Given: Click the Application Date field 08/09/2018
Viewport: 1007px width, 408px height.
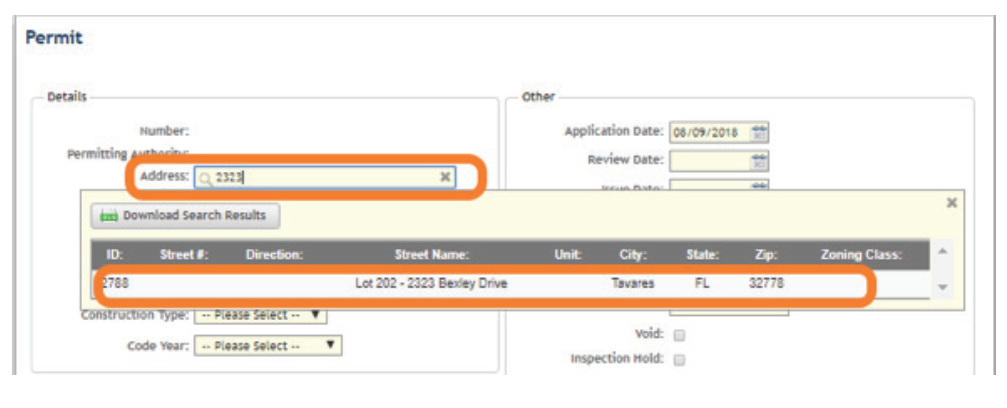Looking at the screenshot, I should click(x=709, y=133).
